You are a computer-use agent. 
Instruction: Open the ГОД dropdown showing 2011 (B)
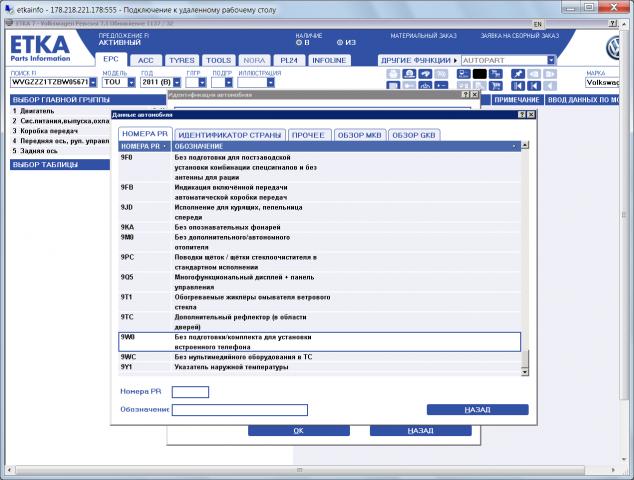(177, 82)
